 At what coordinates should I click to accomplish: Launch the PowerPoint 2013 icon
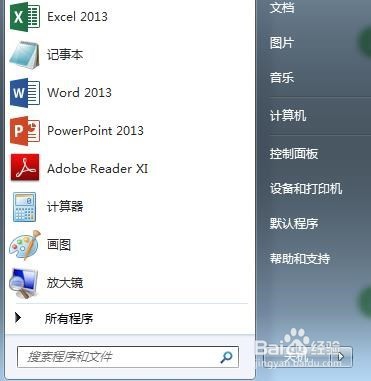(x=25, y=131)
